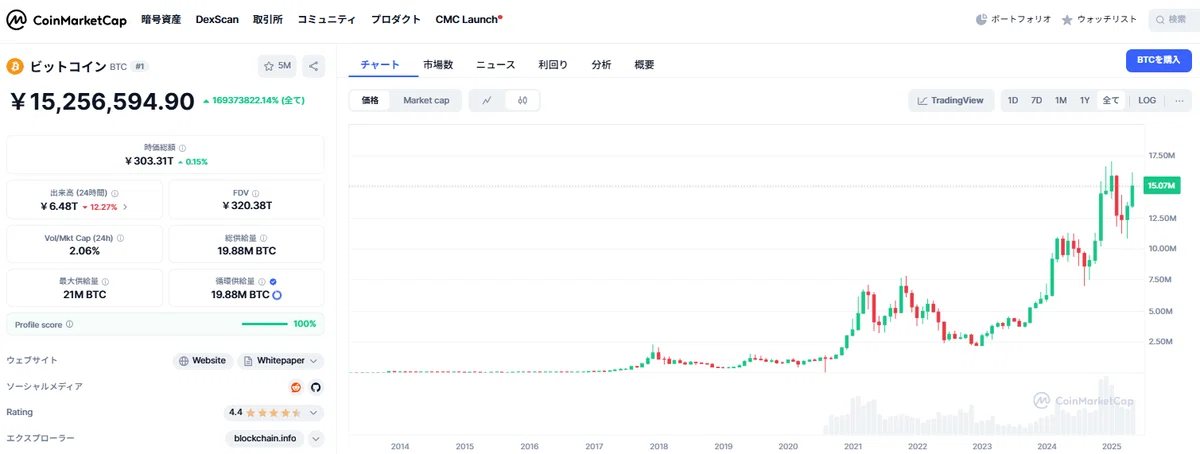Open the 暗号資産 header menu
Viewport: 1200px width, 454px height.
(x=161, y=19)
